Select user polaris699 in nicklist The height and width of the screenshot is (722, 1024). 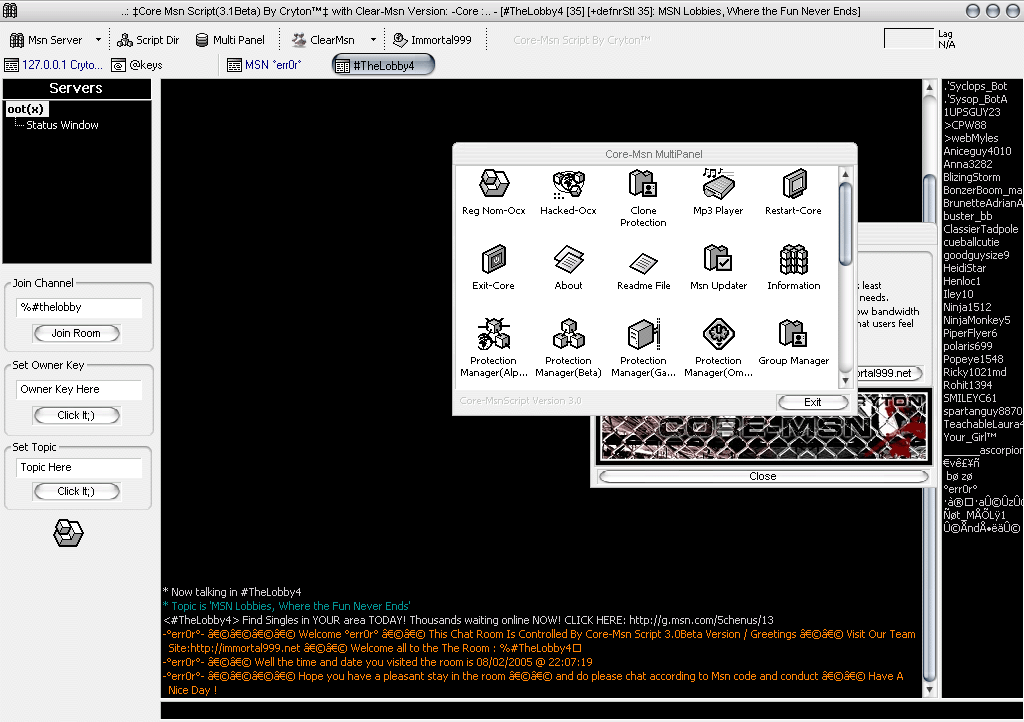coord(968,347)
